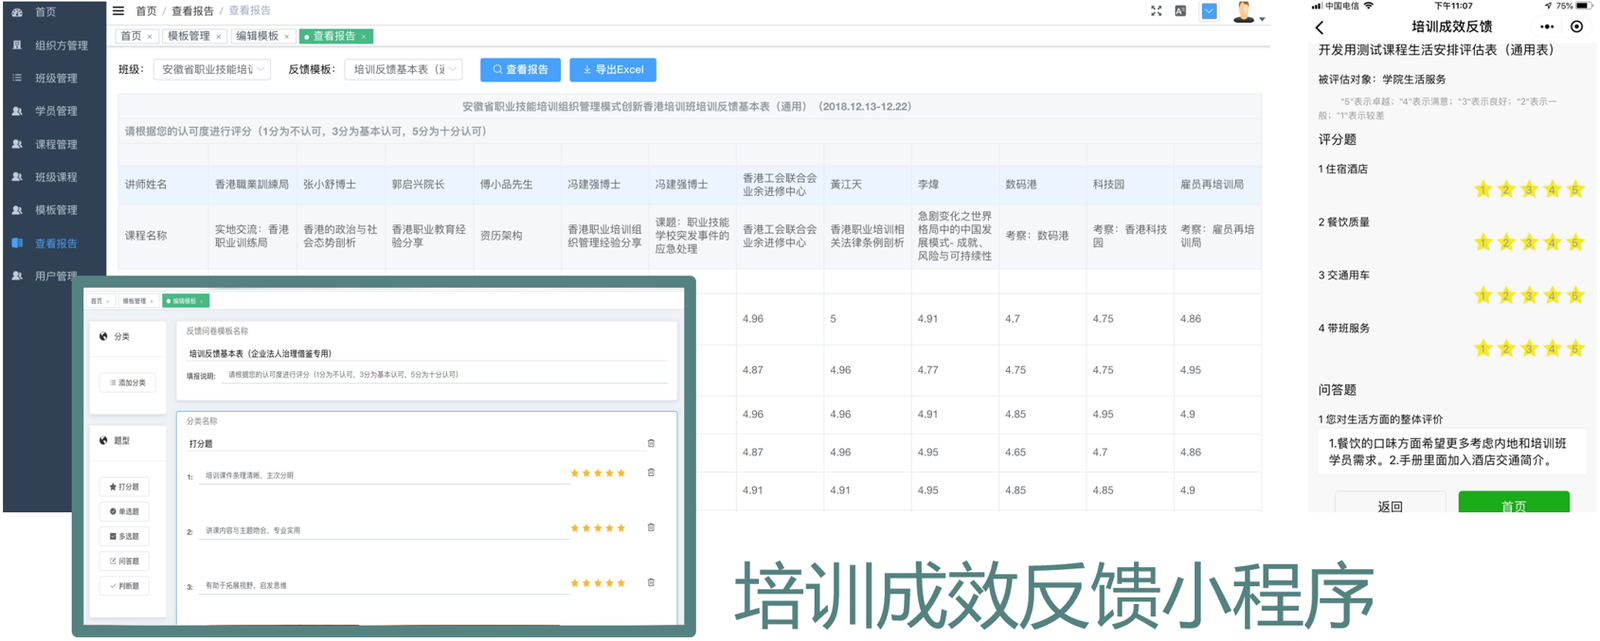Click the green 首页 button in the mini program

coord(1514,504)
